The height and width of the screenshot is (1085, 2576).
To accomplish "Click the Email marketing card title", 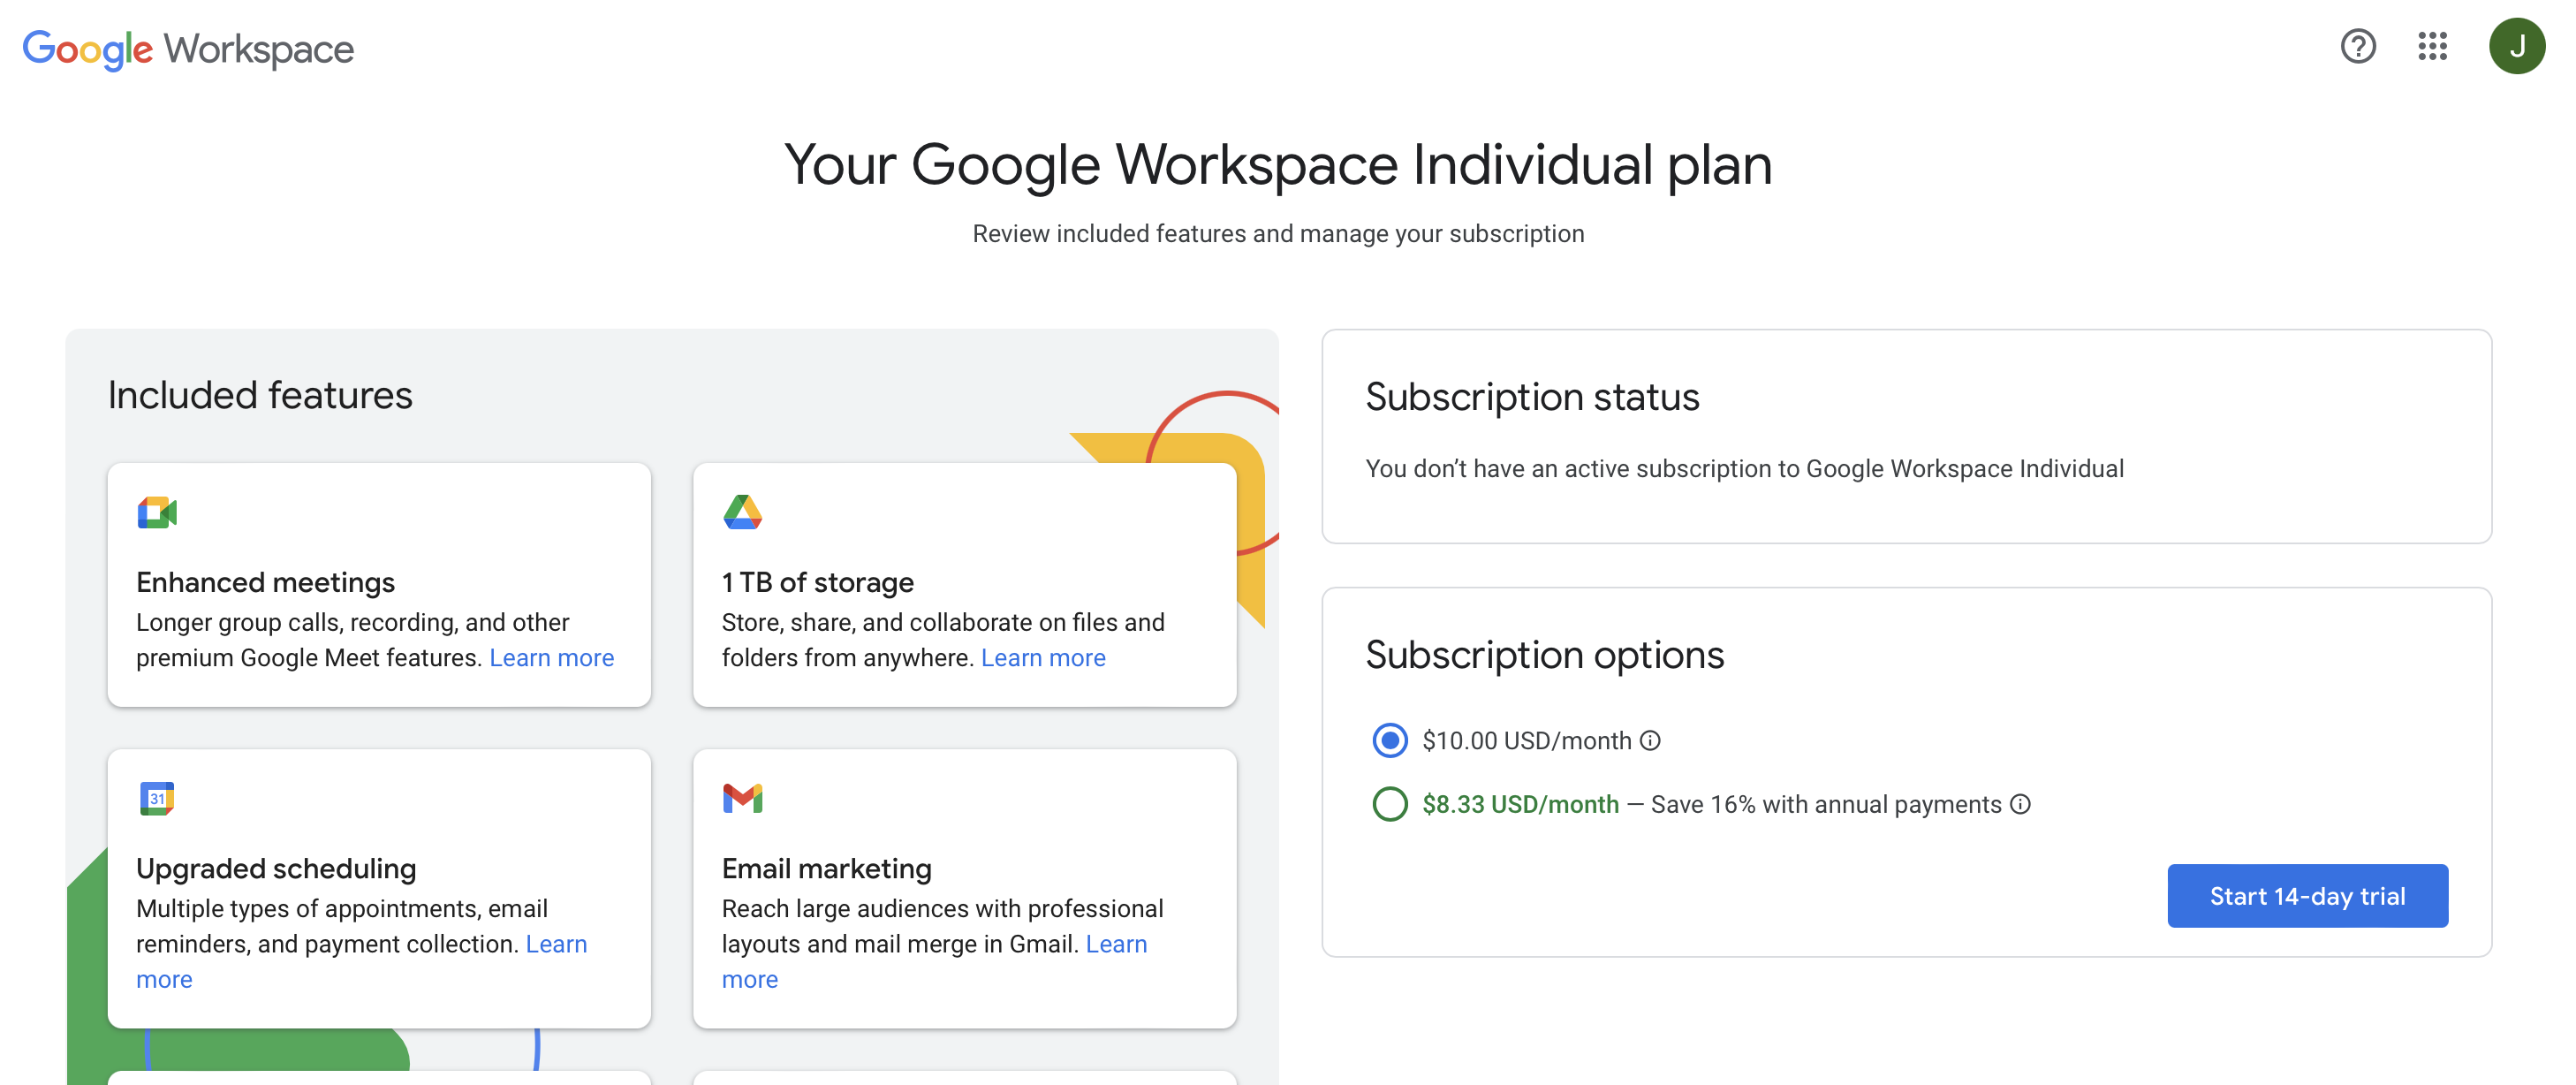I will [826, 868].
